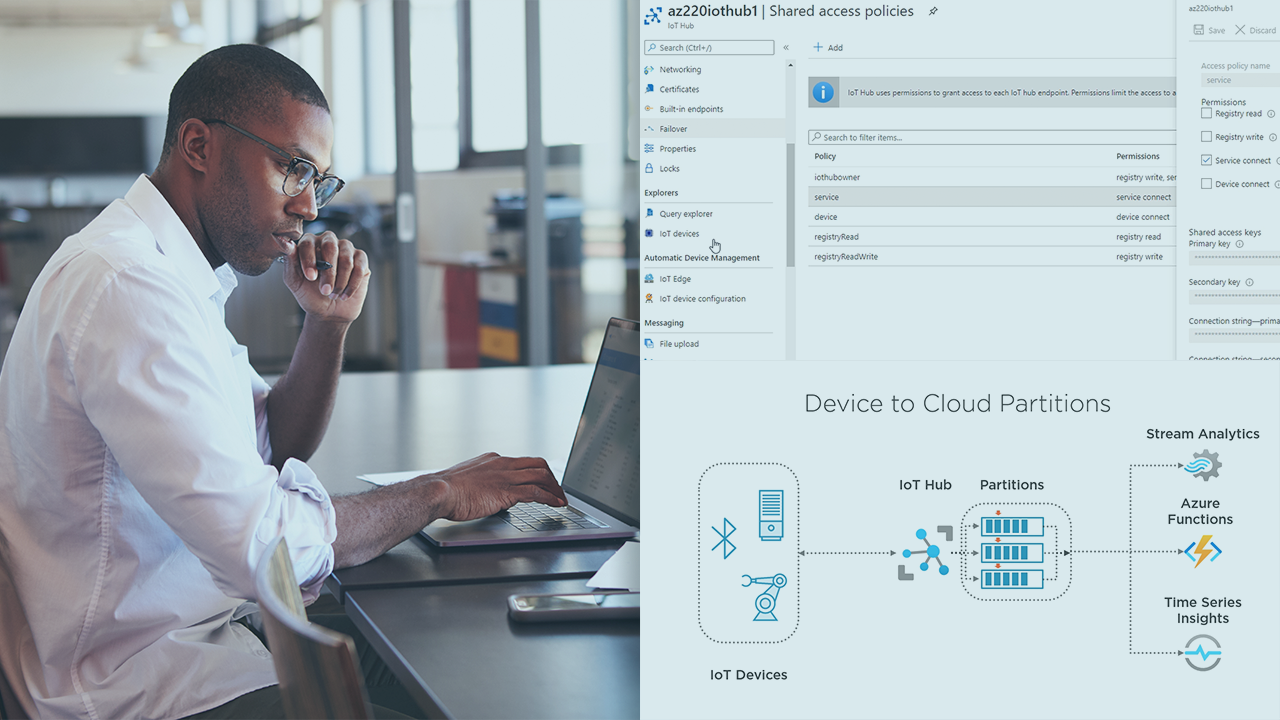Uncheck the Service connect checkbox
Screen dimensions: 1280x720
tap(1206, 160)
